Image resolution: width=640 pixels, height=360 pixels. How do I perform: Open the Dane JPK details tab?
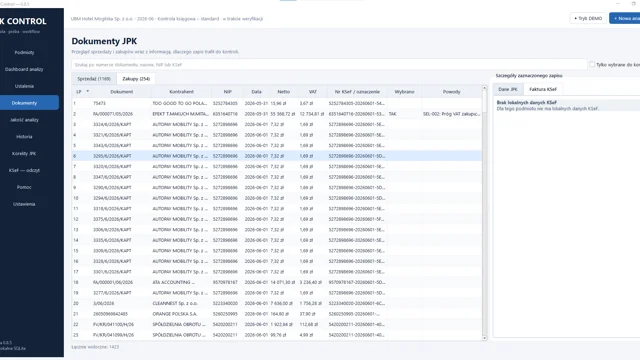[x=508, y=89]
